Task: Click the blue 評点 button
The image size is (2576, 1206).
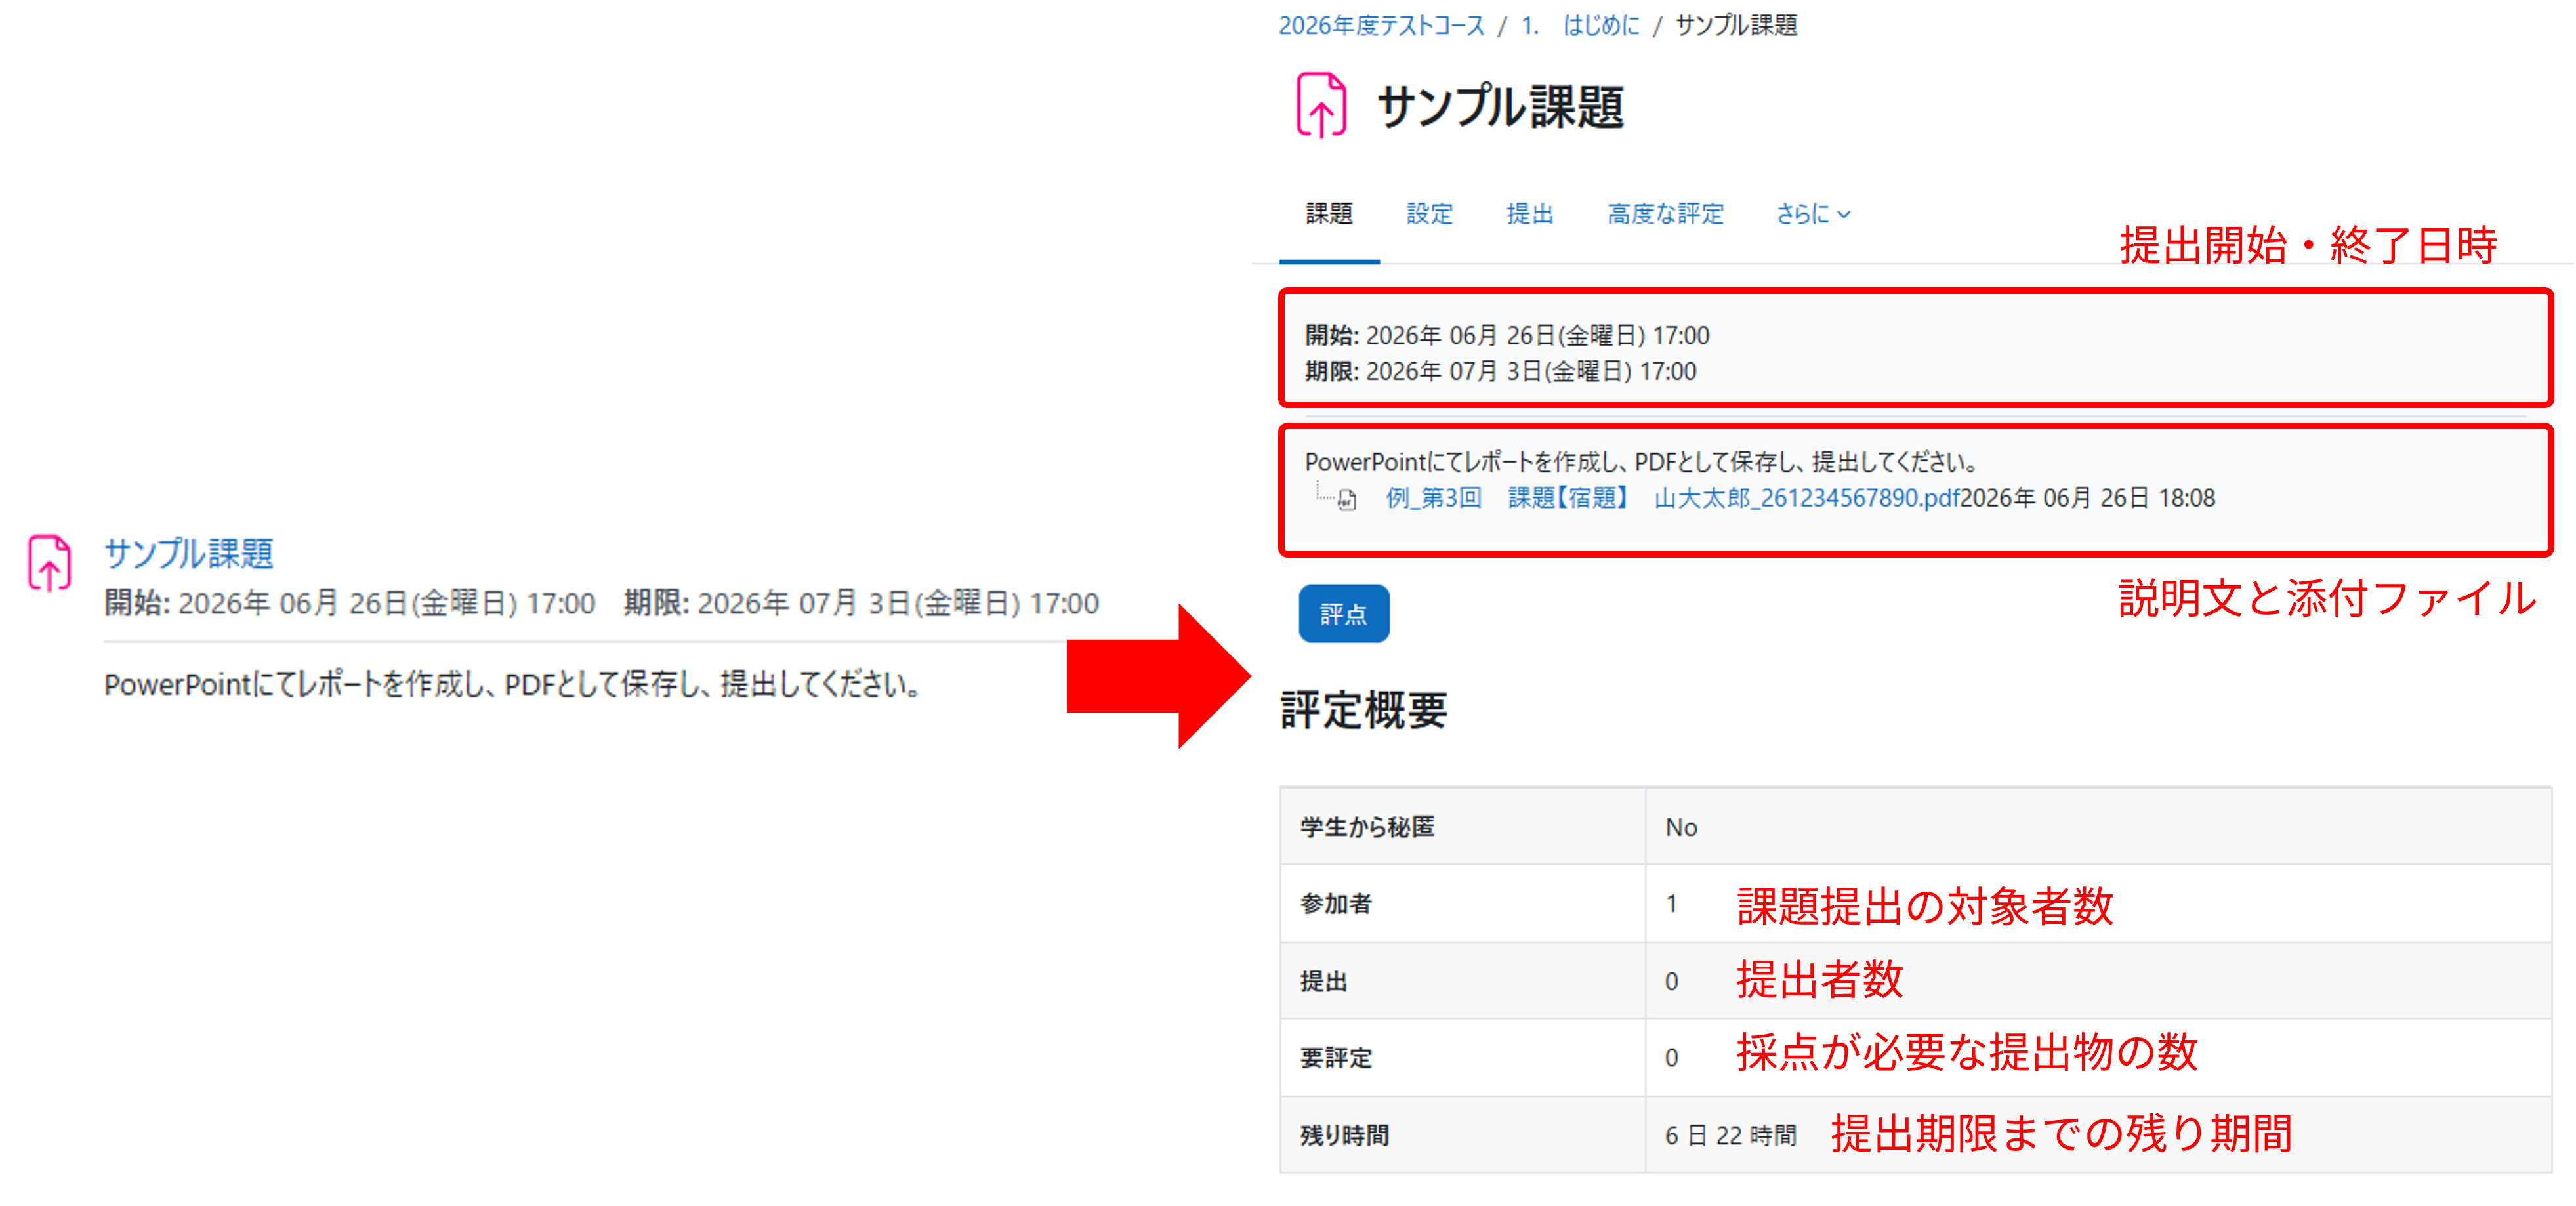Action: pyautogui.click(x=1343, y=614)
